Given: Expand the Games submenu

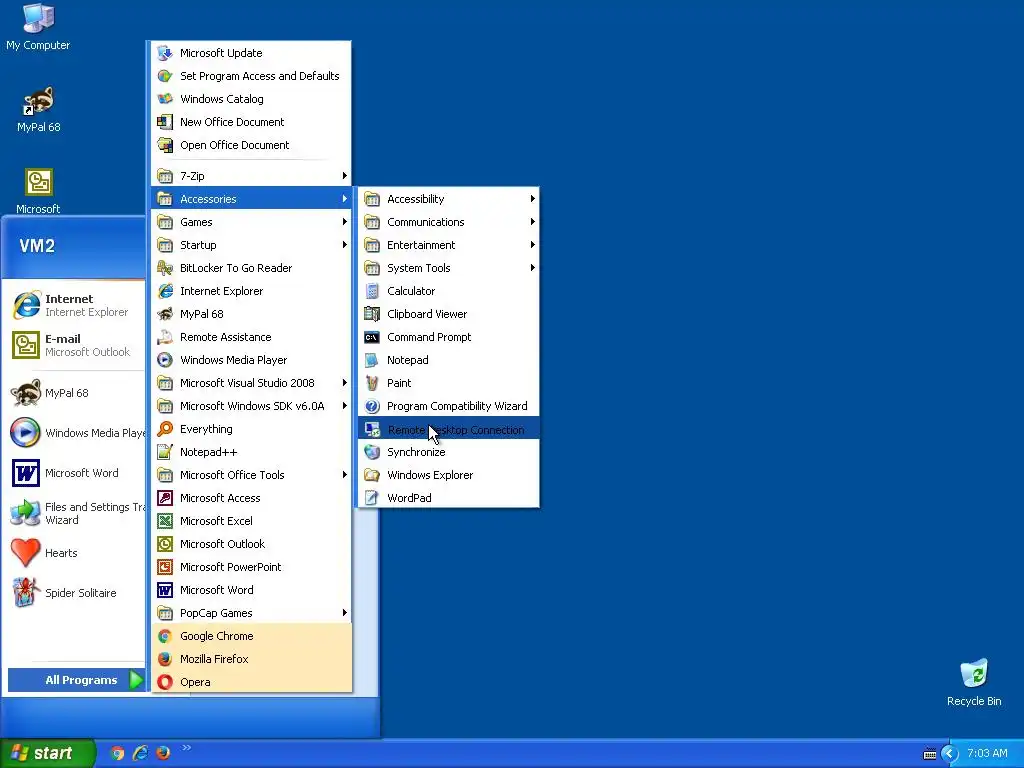Looking at the screenshot, I should click(x=251, y=222).
